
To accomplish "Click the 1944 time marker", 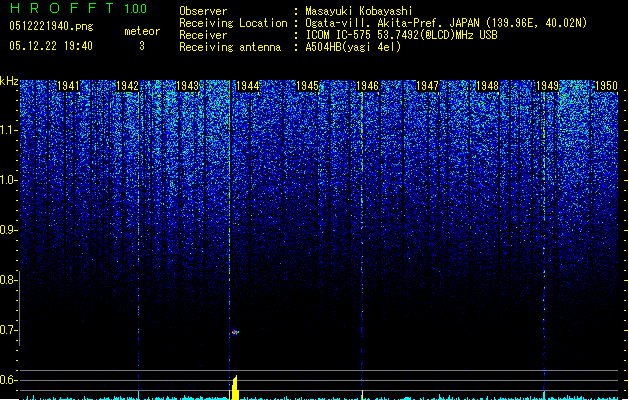I will [248, 86].
